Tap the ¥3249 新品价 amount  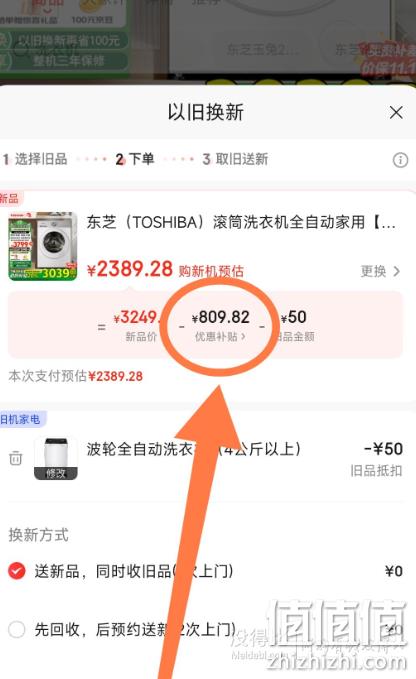[x=137, y=317]
